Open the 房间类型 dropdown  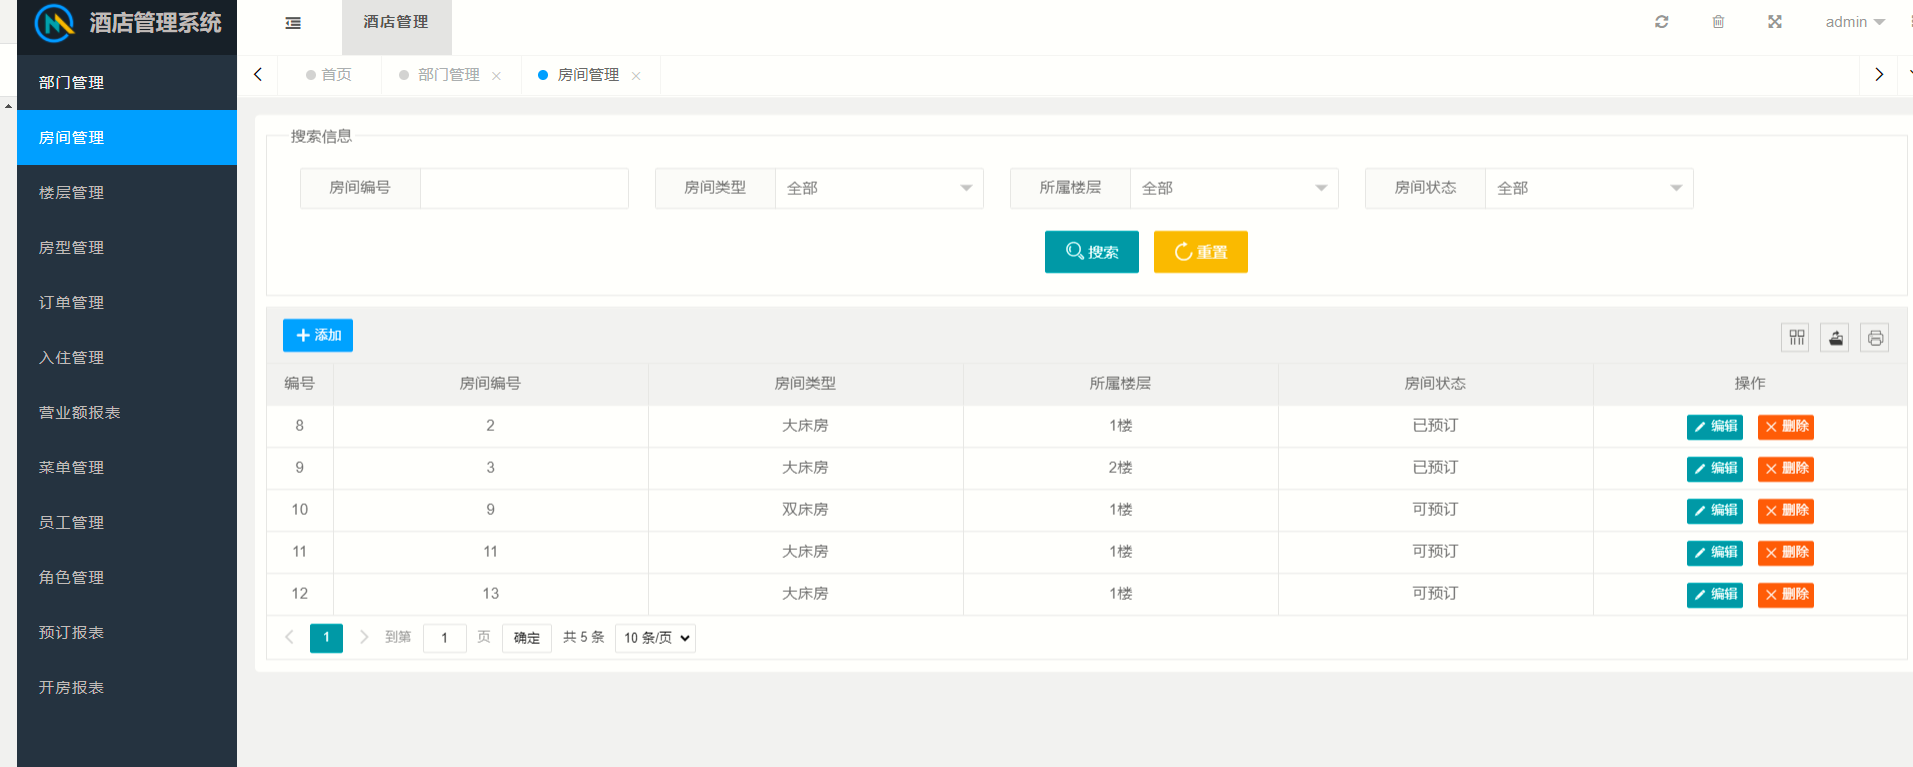pyautogui.click(x=879, y=188)
